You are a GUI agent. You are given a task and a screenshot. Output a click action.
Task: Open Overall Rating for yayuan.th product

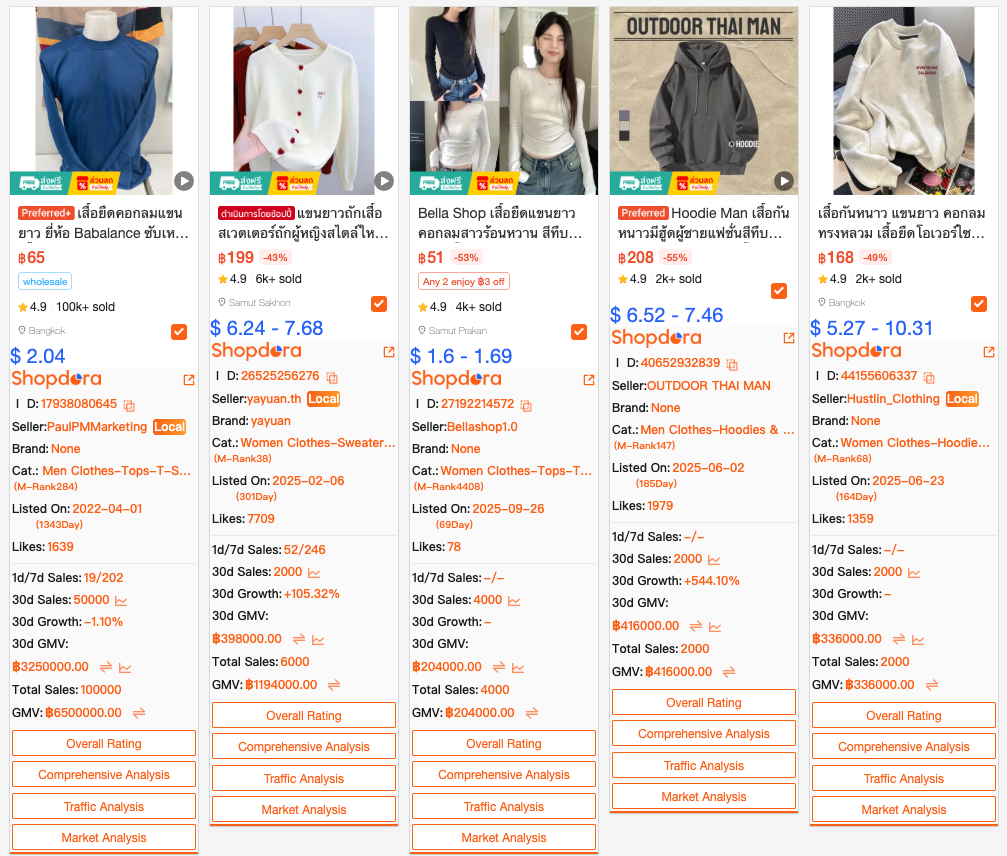[x=304, y=715]
